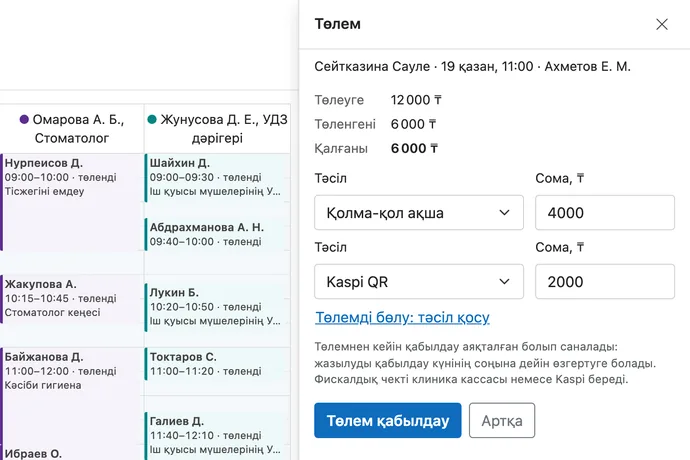Click the Төленгені 6 000 ₸ amount

pyautogui.click(x=413, y=124)
